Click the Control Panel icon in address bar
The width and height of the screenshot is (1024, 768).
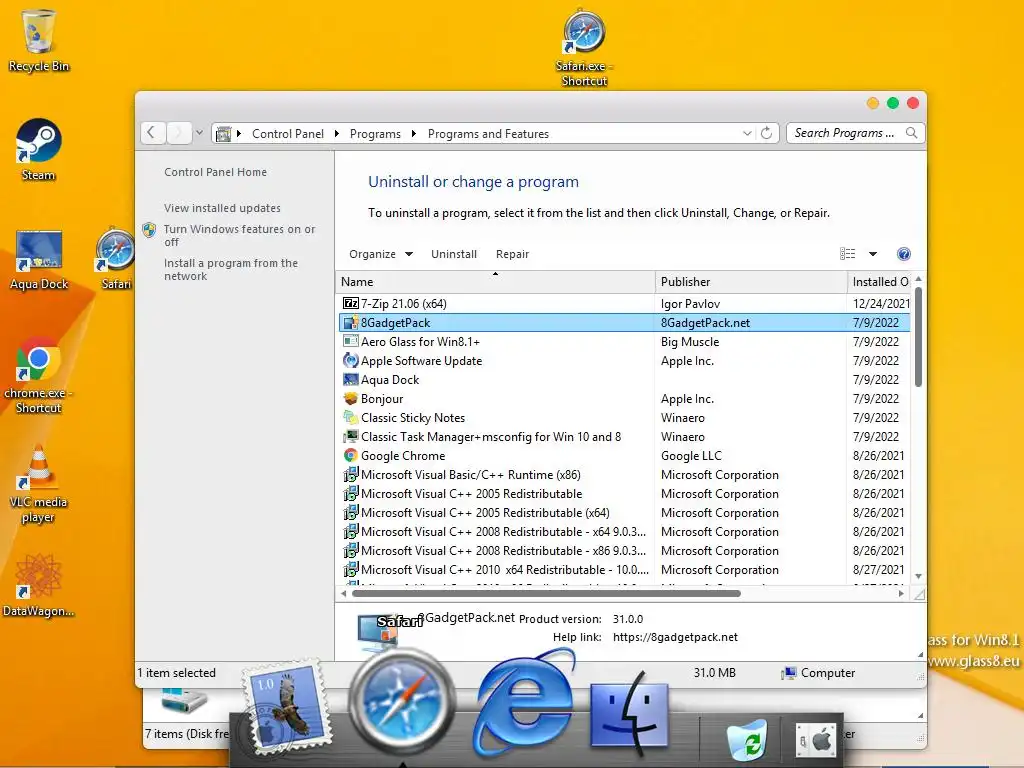tap(223, 134)
